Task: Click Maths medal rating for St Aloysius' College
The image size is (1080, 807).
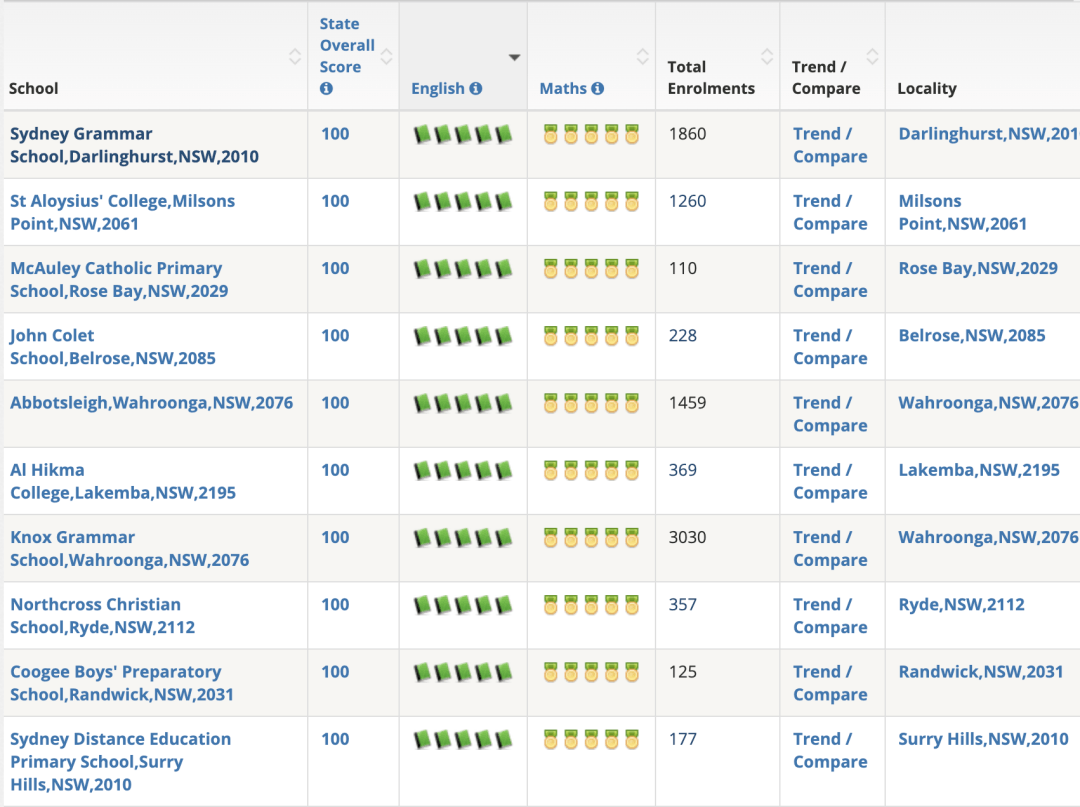Action: [591, 201]
